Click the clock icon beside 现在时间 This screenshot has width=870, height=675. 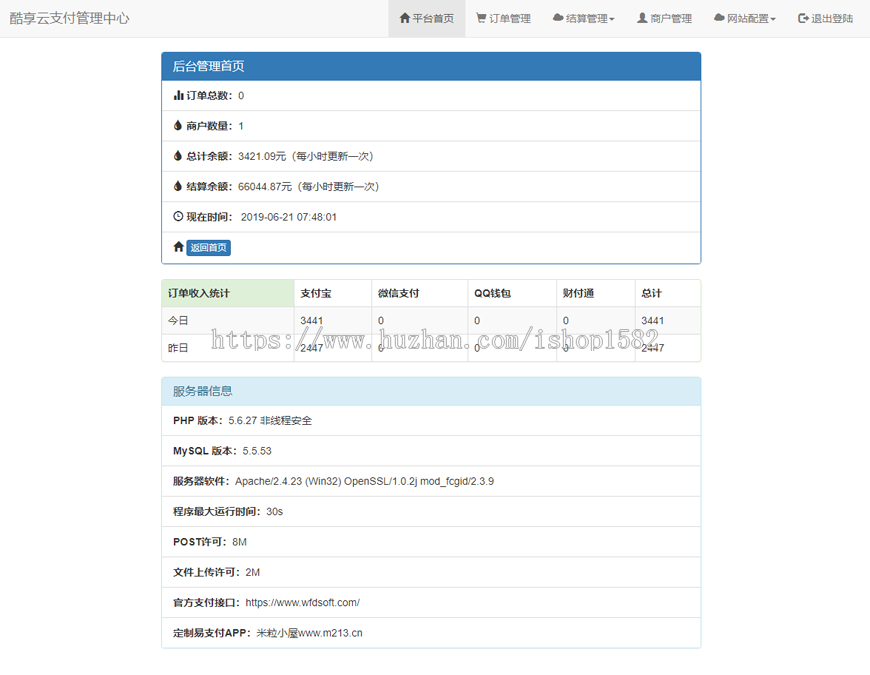point(178,216)
